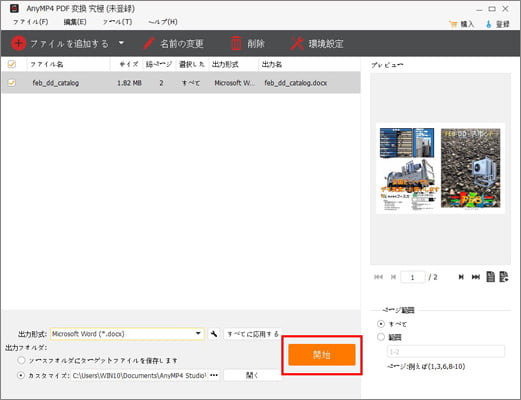
Task: Click the ファイル名 column header
Action: [x=46, y=64]
